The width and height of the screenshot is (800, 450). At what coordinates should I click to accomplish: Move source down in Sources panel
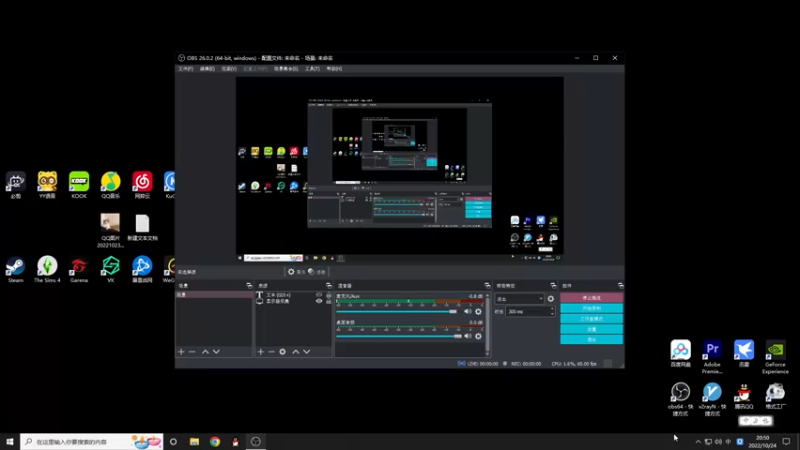point(307,352)
